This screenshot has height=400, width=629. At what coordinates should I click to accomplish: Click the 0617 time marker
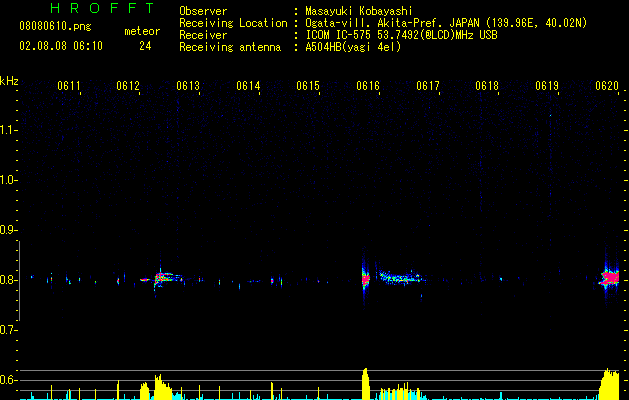tap(428, 86)
